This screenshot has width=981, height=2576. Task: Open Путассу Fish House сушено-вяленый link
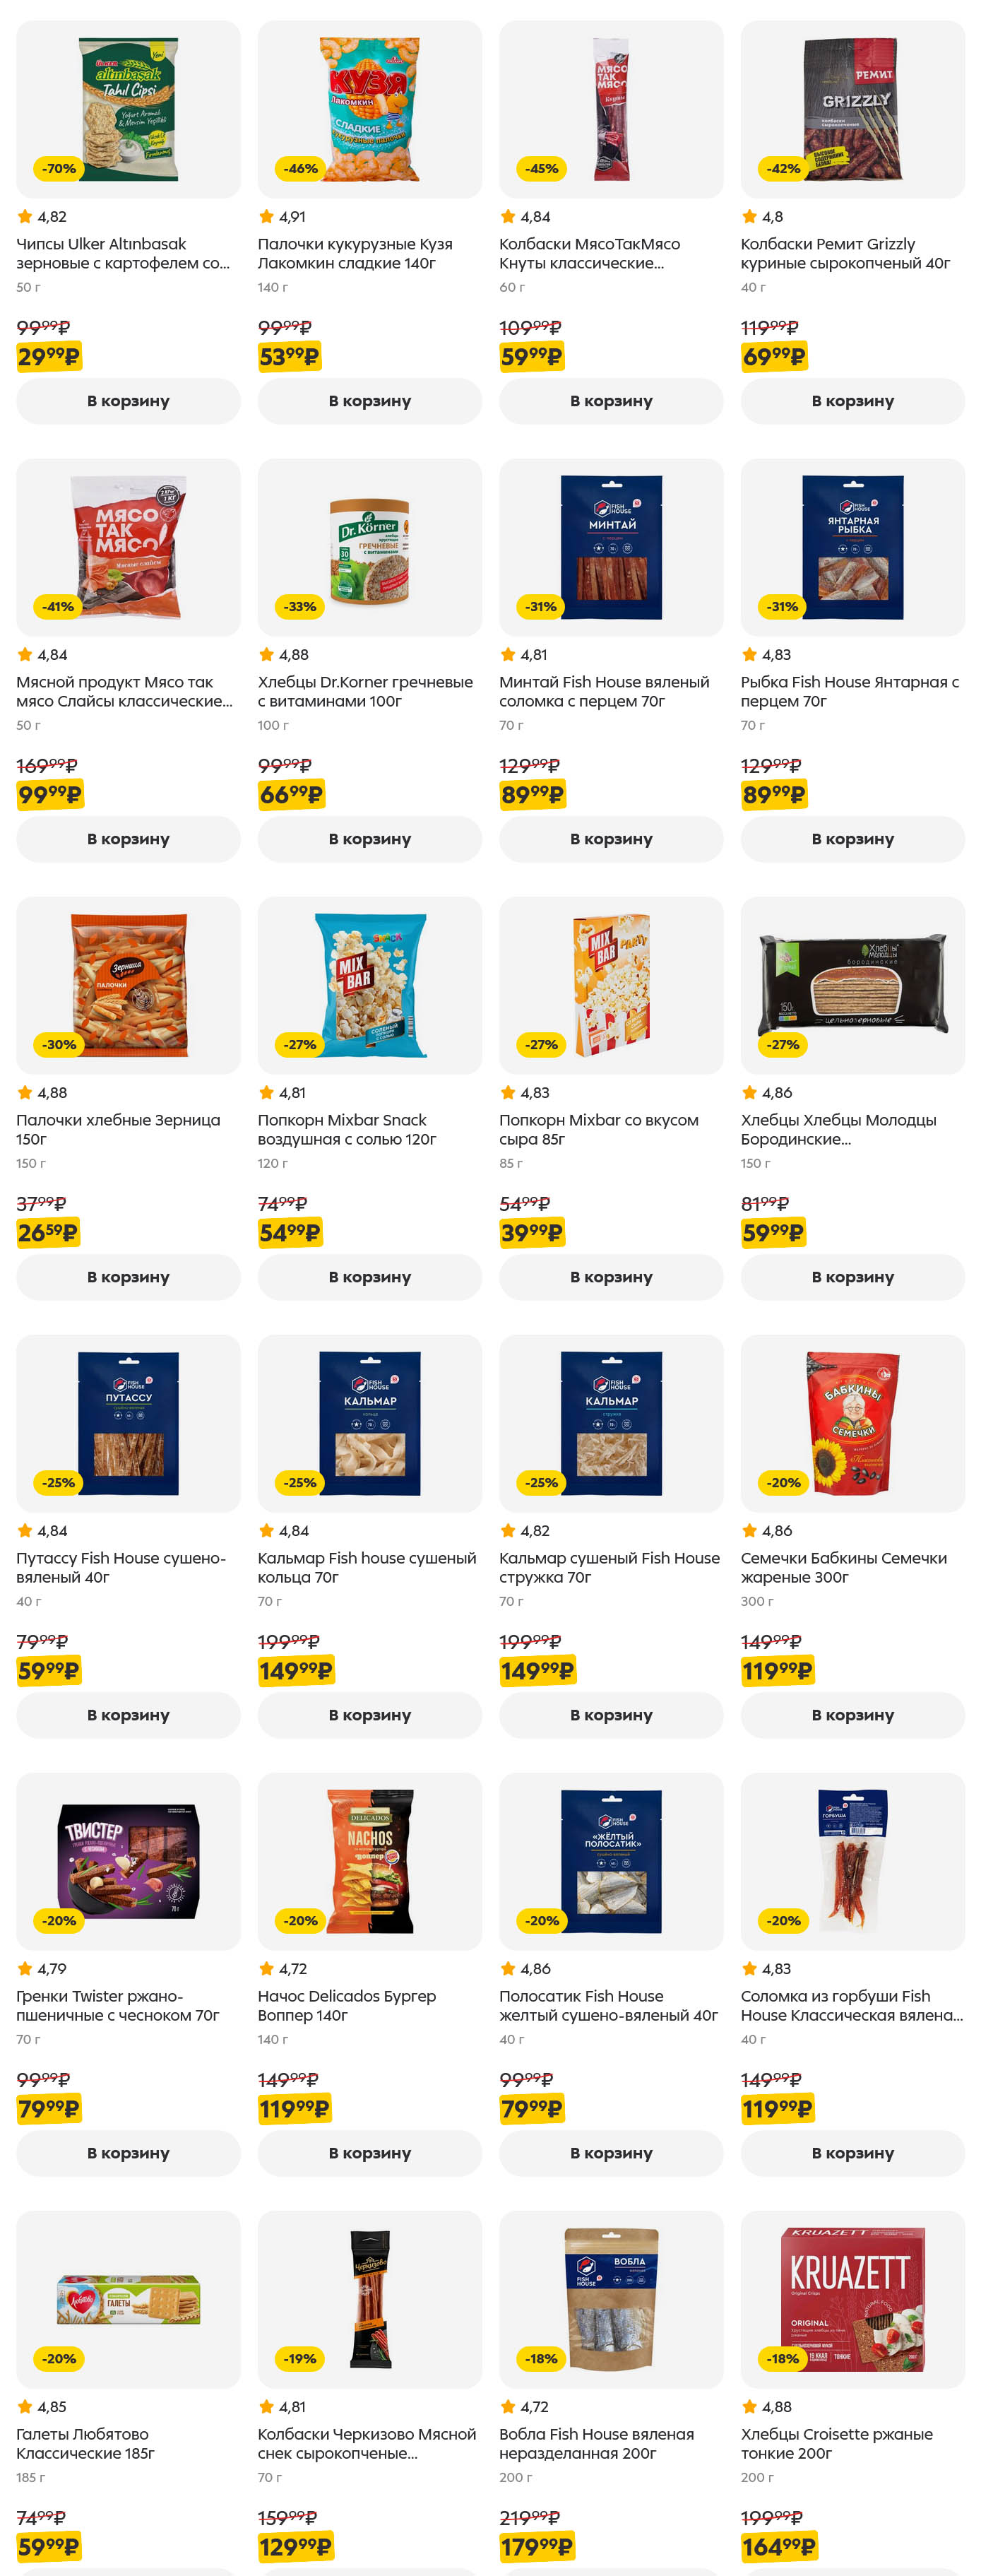click(x=120, y=1567)
